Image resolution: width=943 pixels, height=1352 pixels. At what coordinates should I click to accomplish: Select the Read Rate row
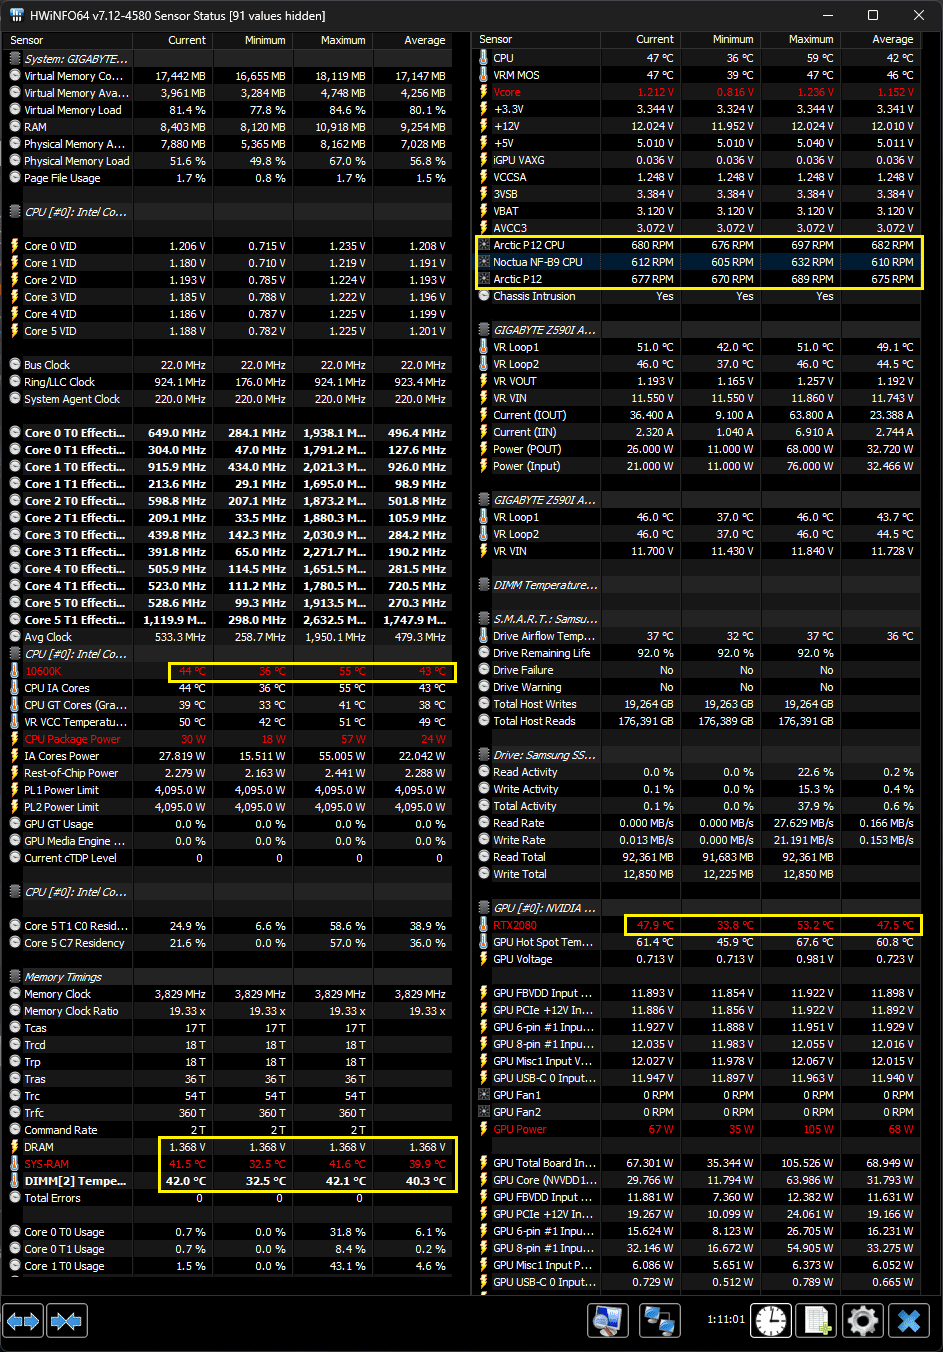(x=697, y=823)
